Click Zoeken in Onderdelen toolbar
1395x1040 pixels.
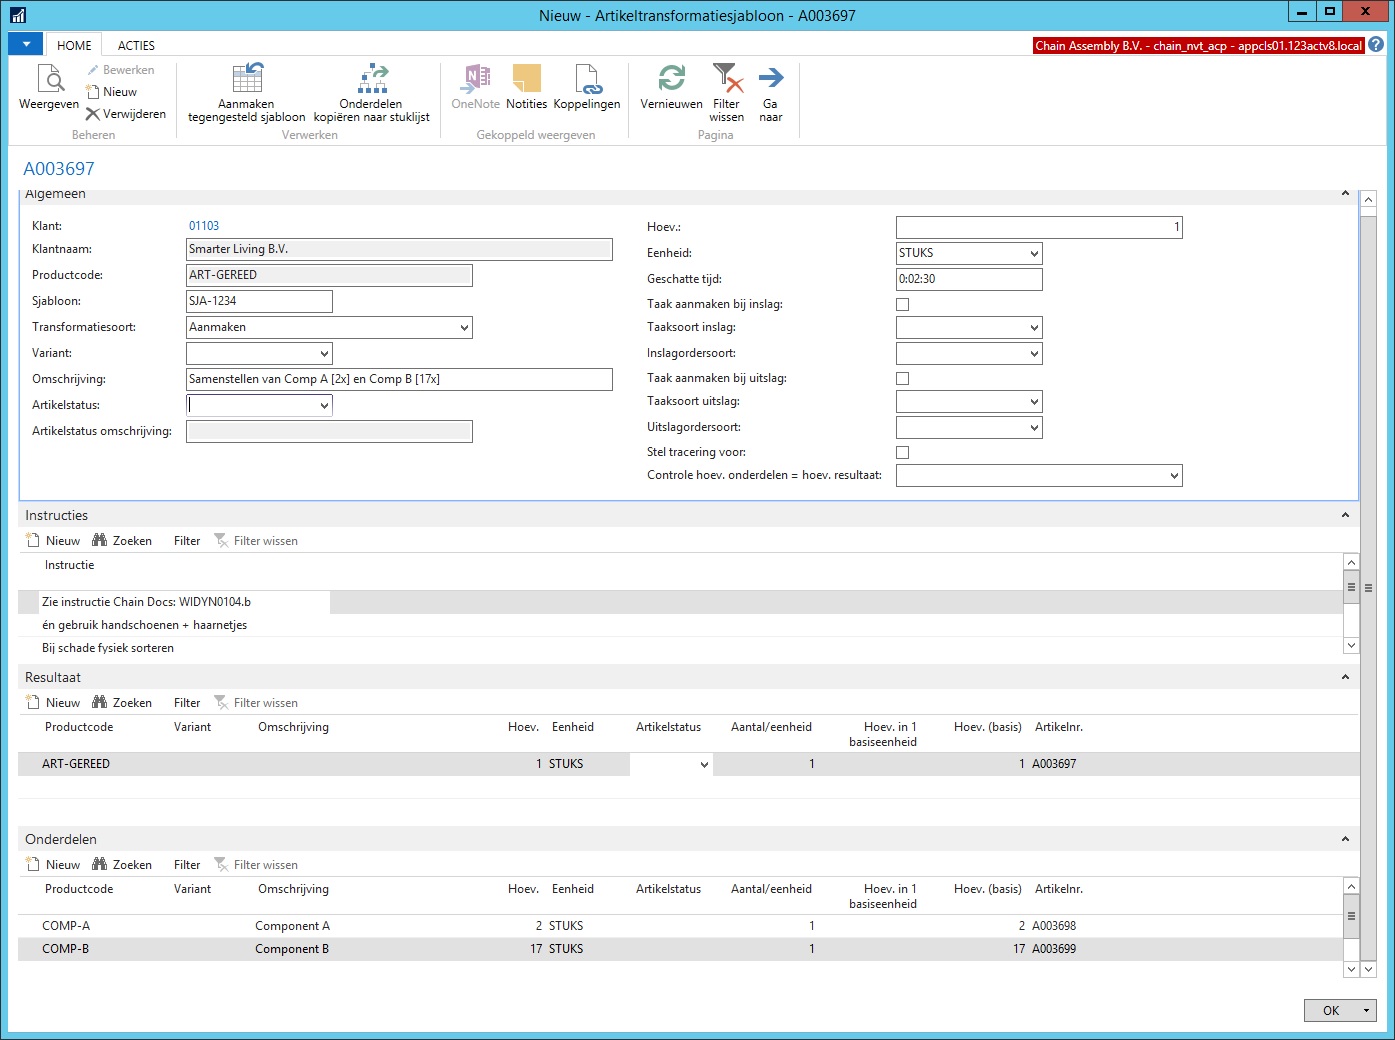[x=122, y=865]
